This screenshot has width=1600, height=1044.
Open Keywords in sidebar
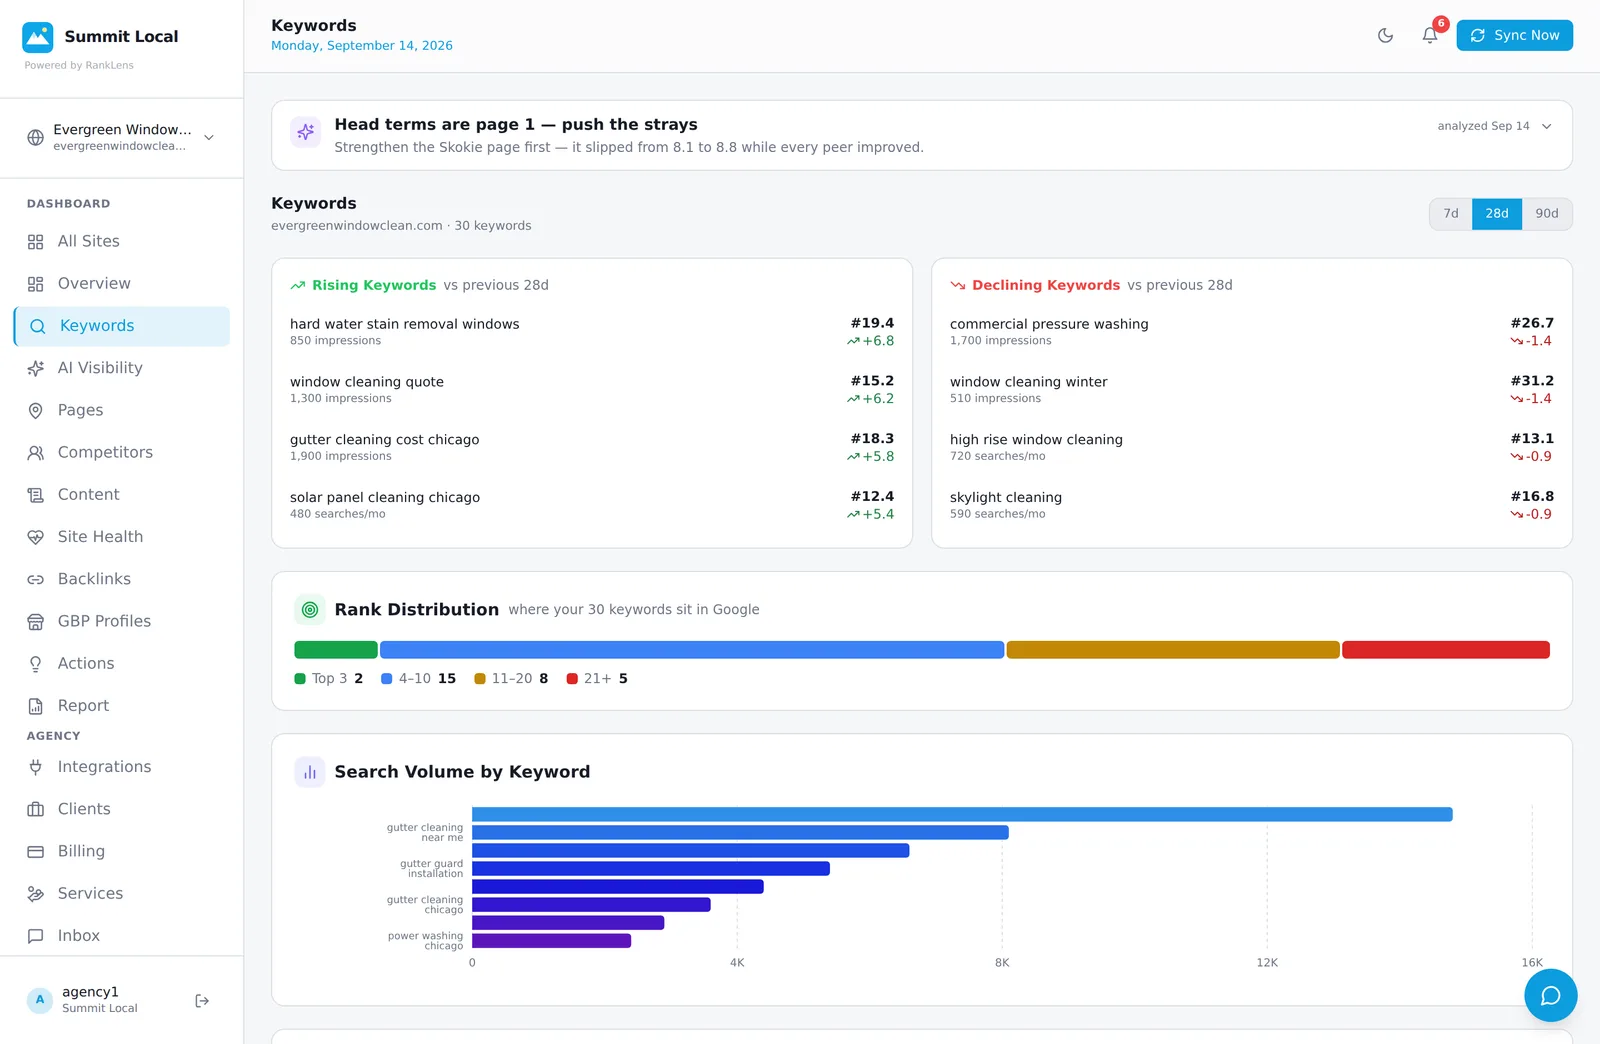pos(121,326)
